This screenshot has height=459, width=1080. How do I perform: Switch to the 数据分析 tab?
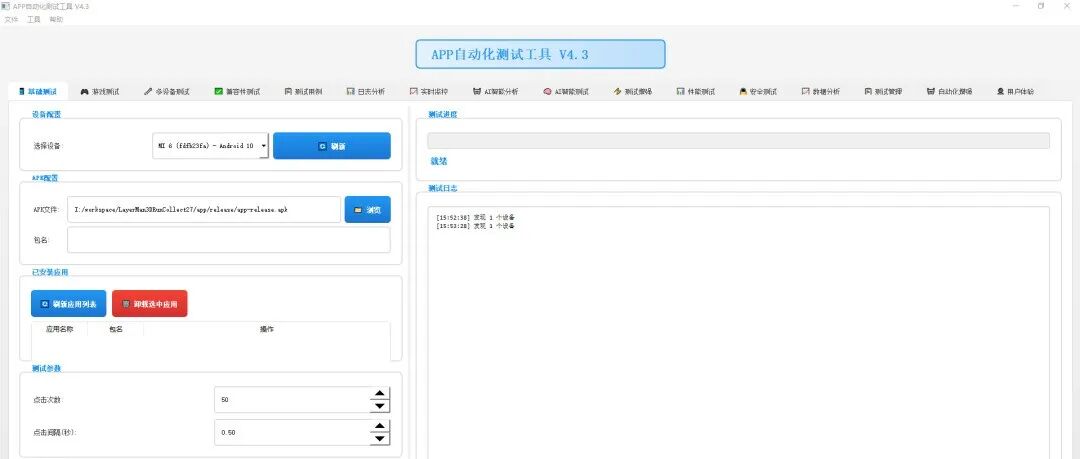coord(821,92)
